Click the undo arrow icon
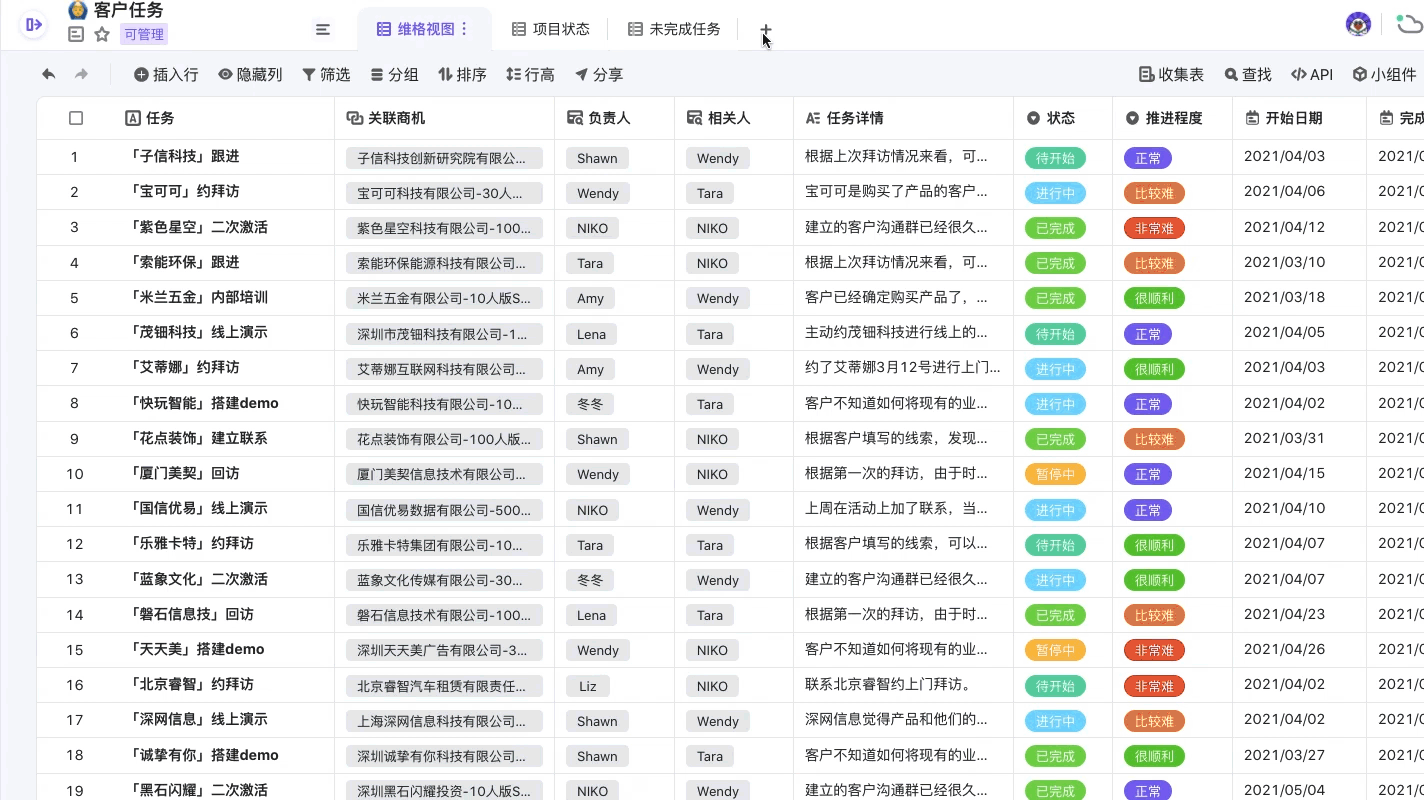The image size is (1424, 800). [48, 74]
